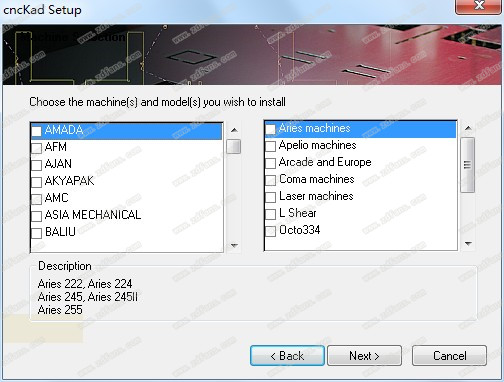Proceed with the Next button

click(x=364, y=356)
